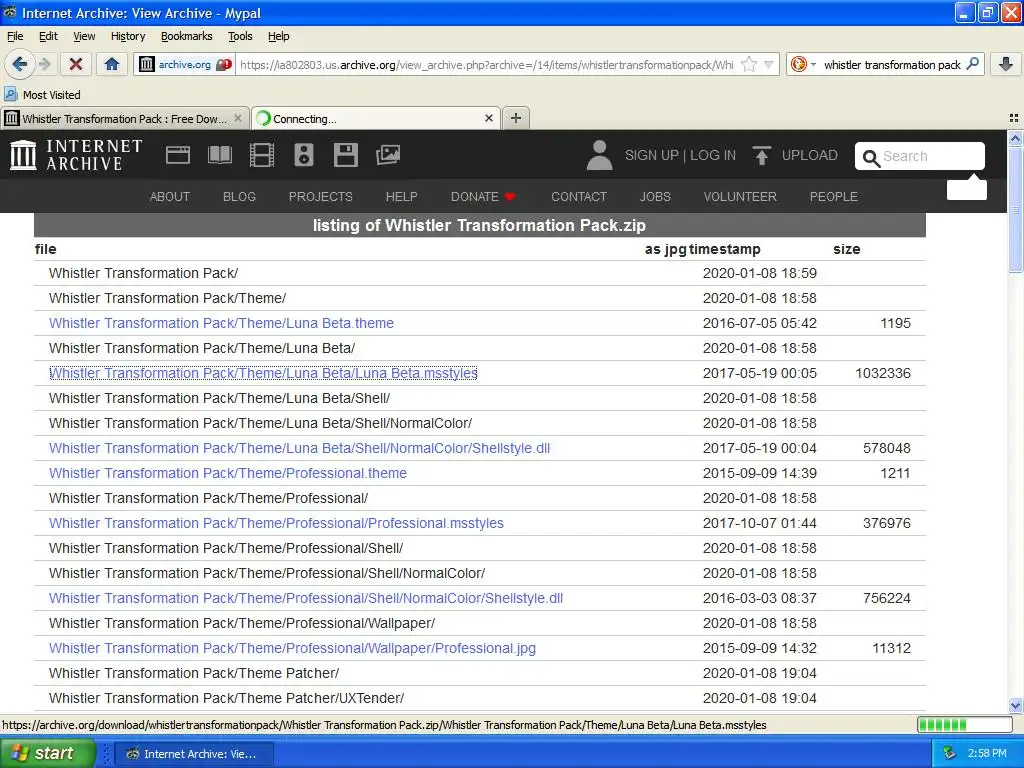Click the Internet Archive Search field
Image resolution: width=1024 pixels, height=768 pixels.
(x=920, y=156)
